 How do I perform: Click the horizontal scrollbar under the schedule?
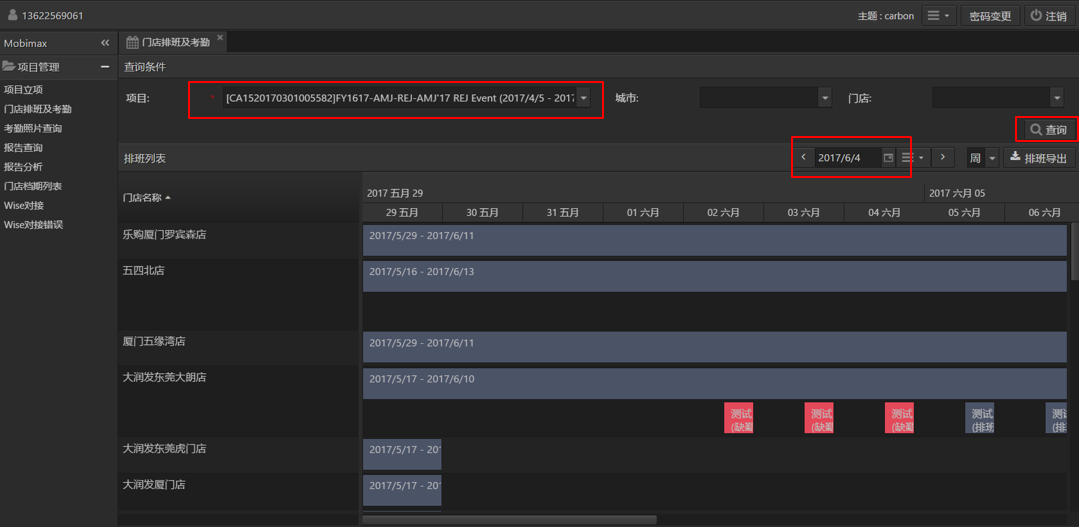click(x=509, y=520)
